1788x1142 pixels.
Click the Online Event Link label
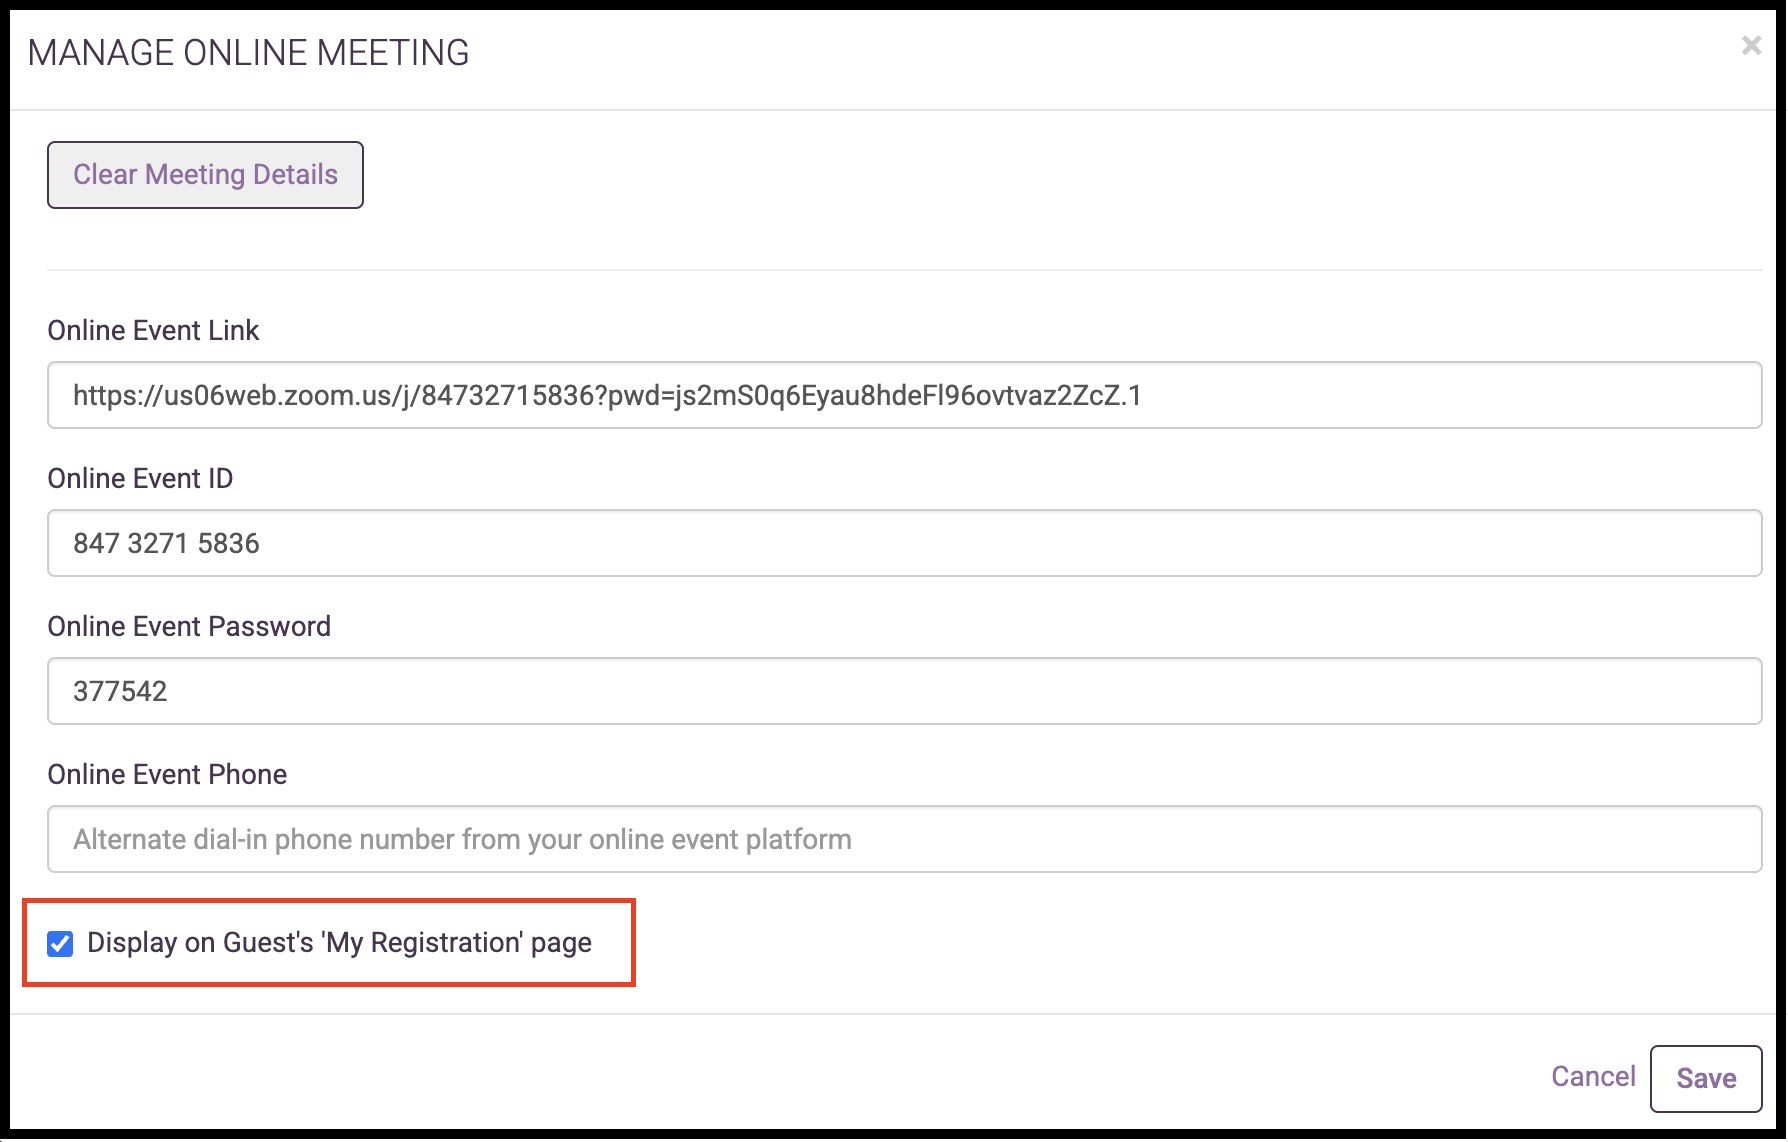(x=153, y=331)
